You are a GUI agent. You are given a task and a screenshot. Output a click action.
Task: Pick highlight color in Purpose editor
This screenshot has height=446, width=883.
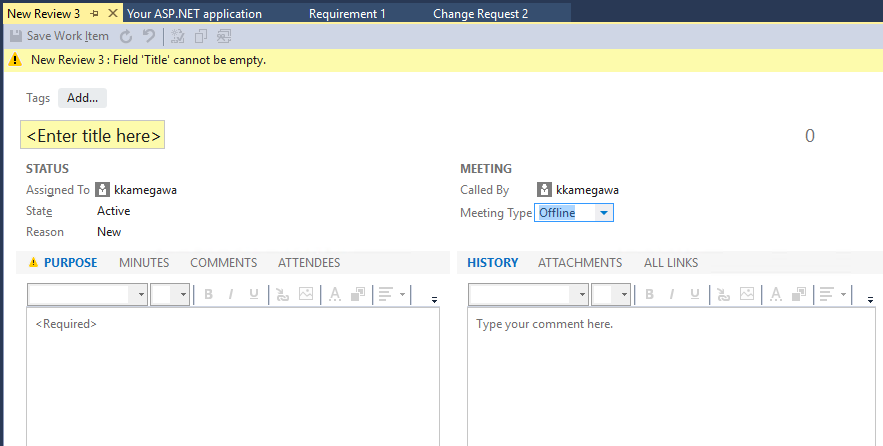point(358,294)
